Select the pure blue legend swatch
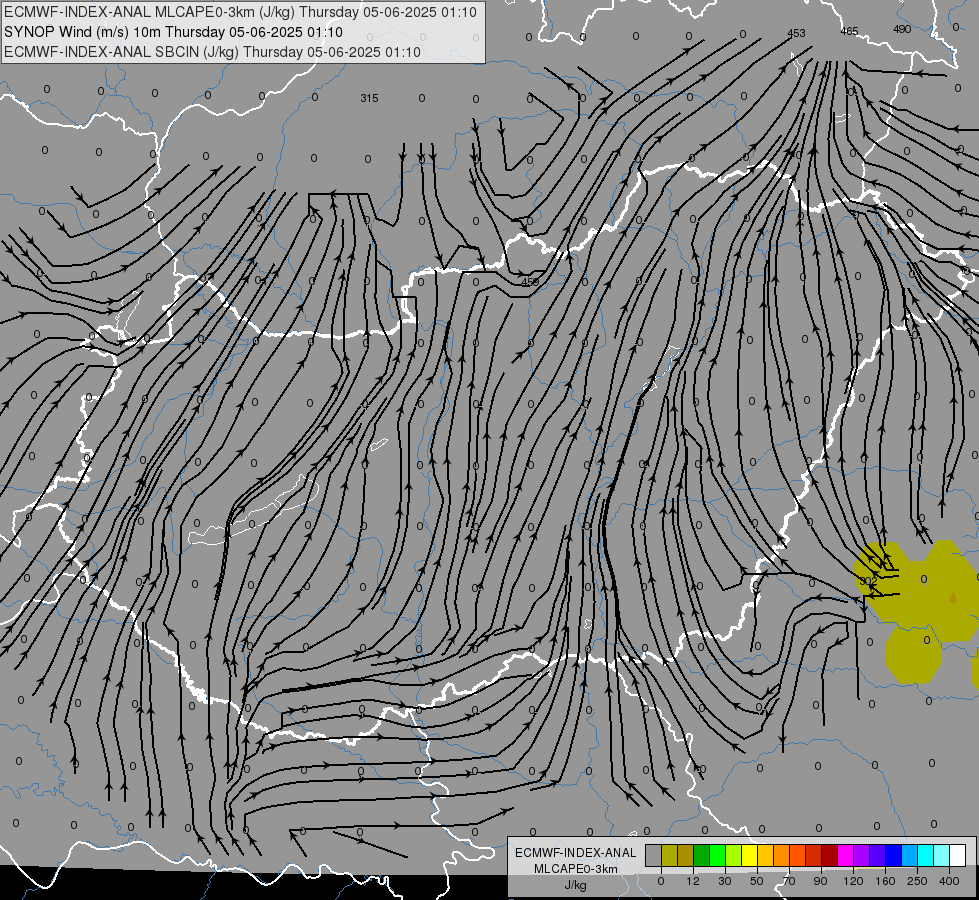 [893, 855]
